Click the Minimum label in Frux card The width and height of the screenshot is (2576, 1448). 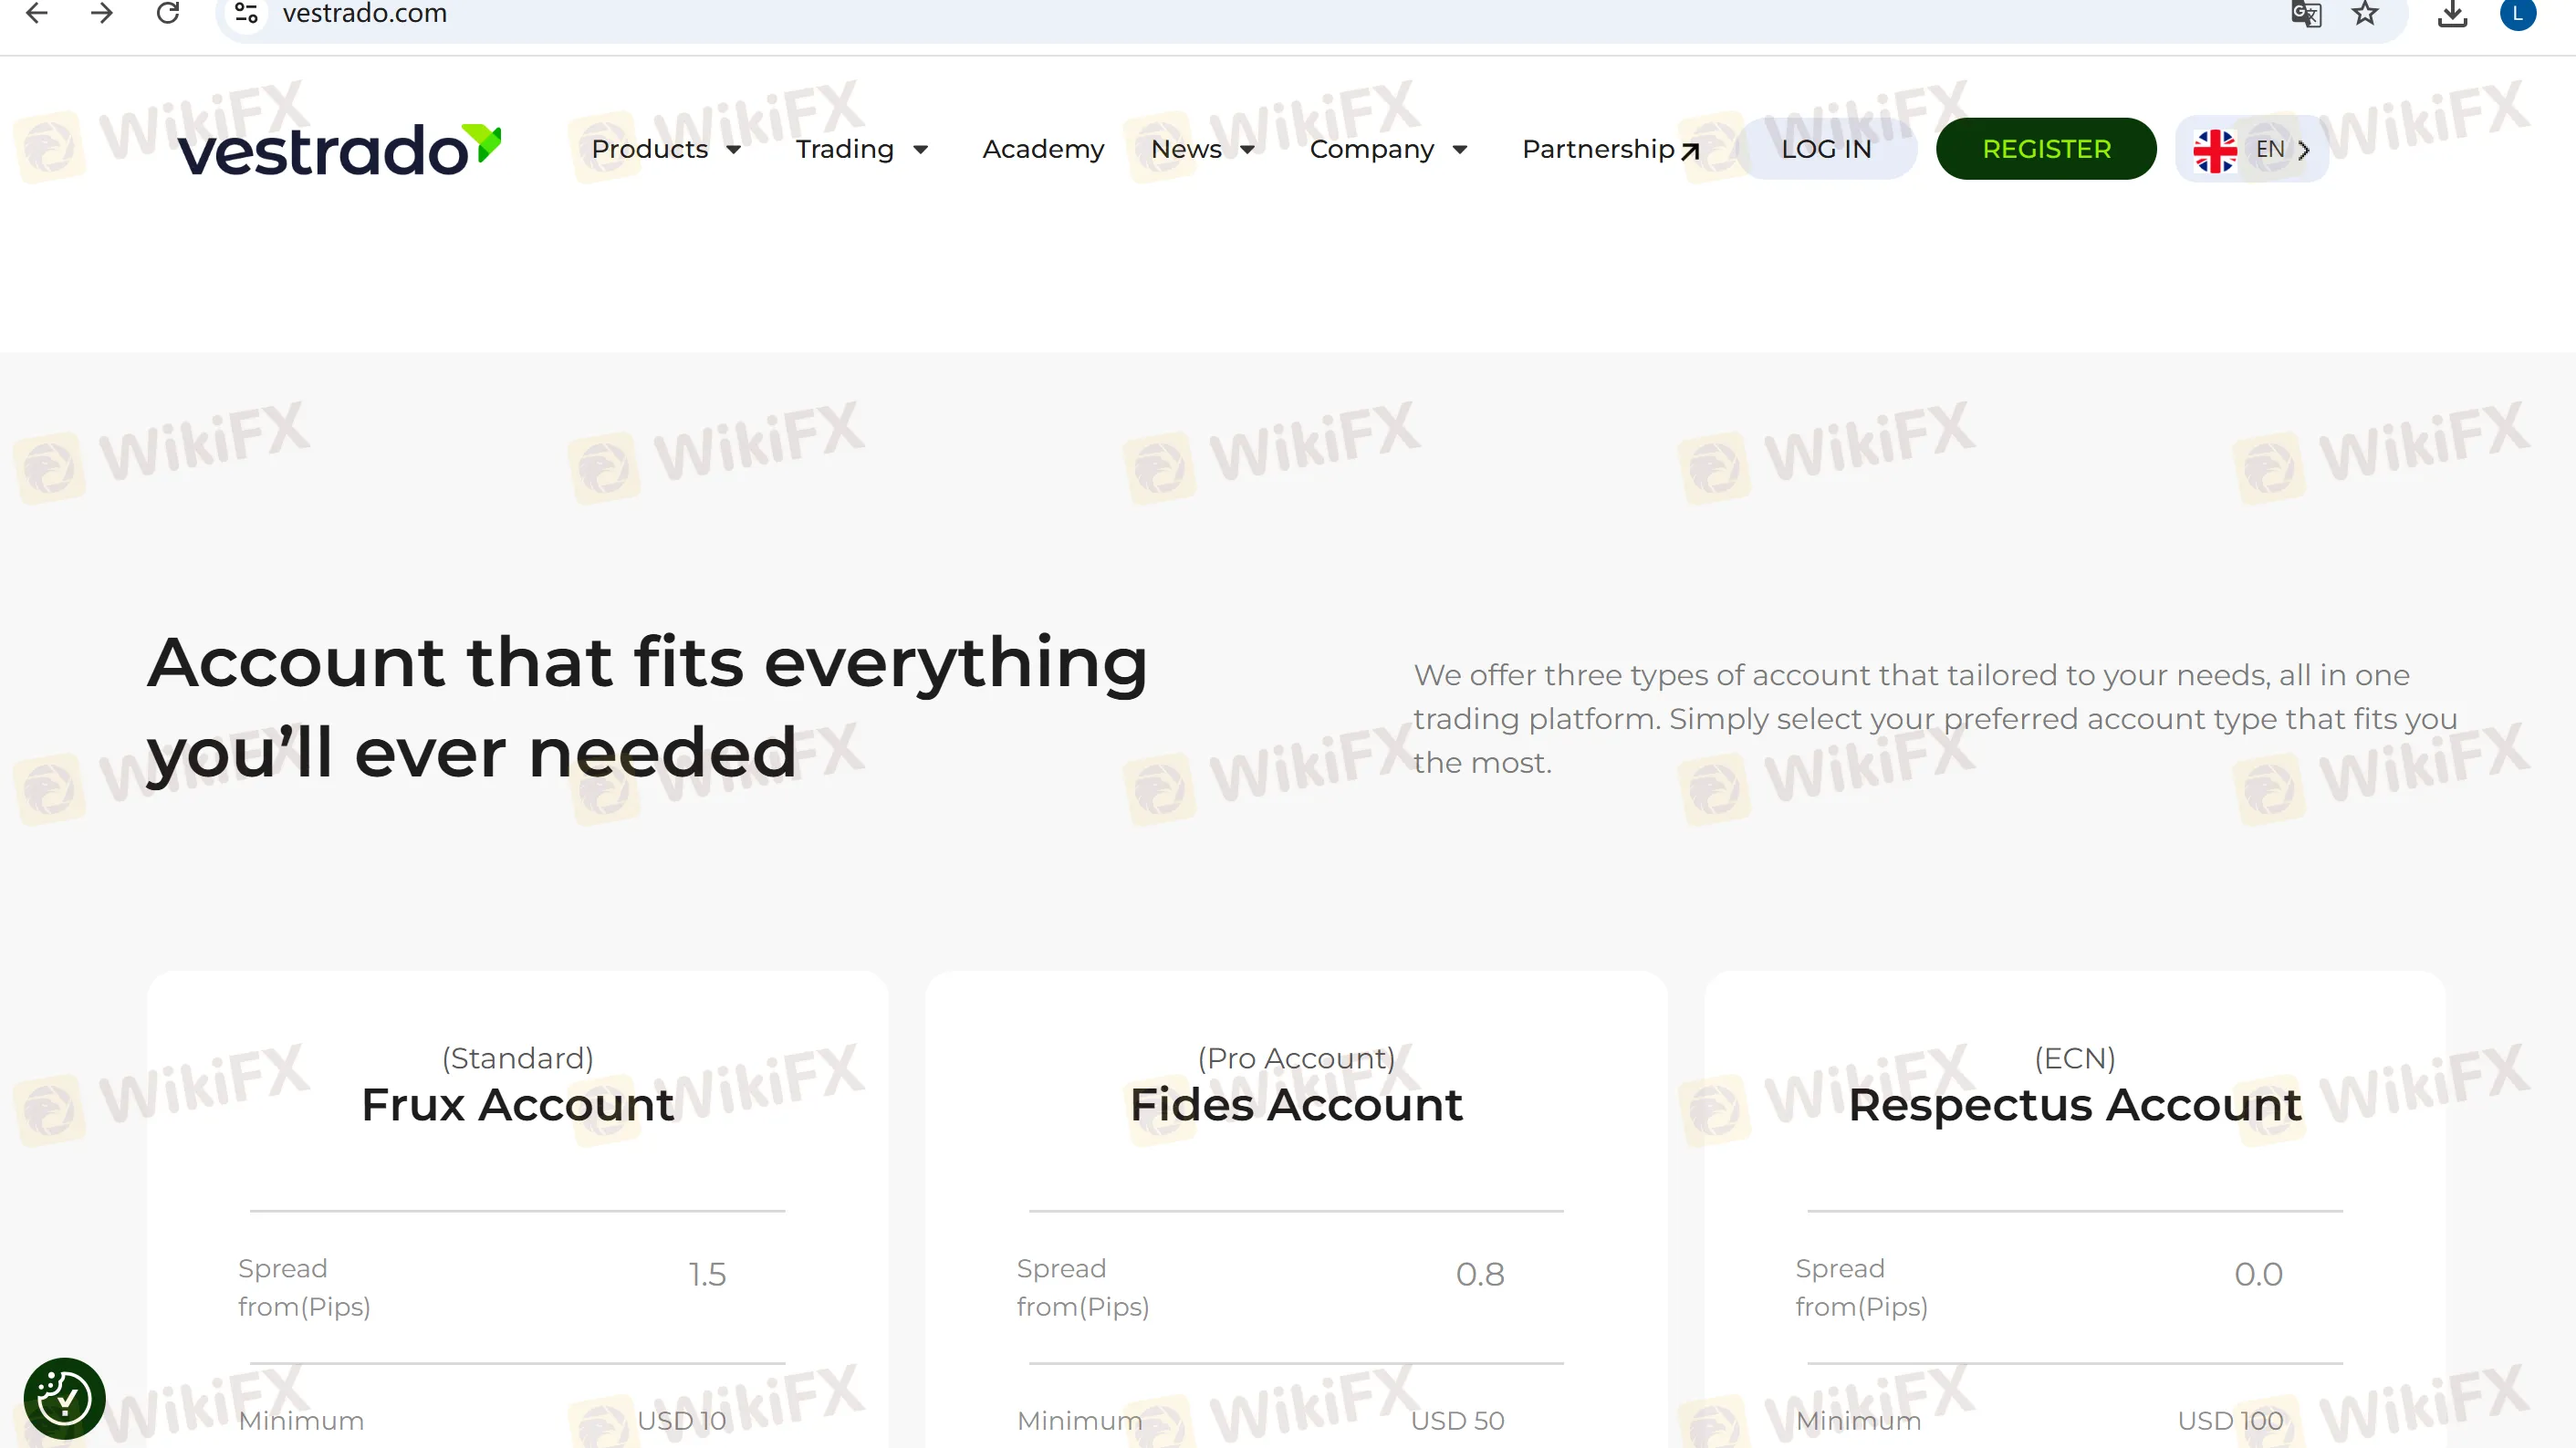301,1421
